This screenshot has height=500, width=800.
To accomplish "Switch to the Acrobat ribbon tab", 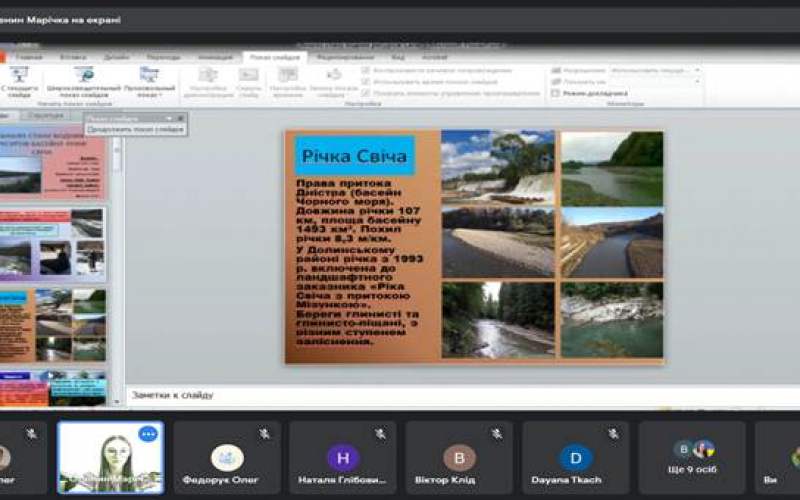I will pyautogui.click(x=434, y=57).
